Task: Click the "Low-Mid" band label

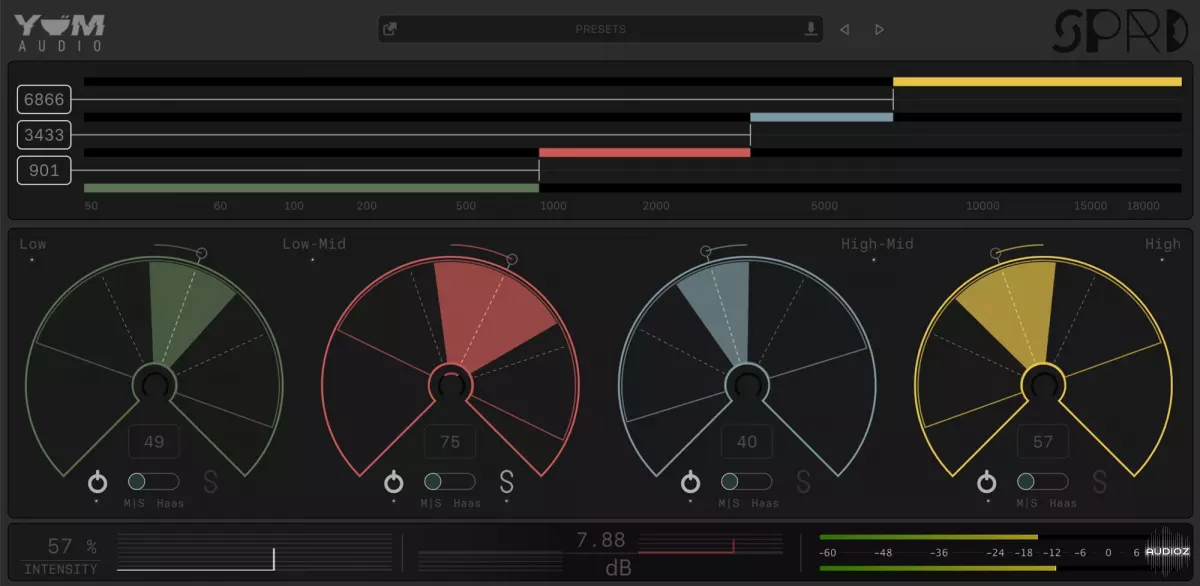Action: (x=314, y=244)
